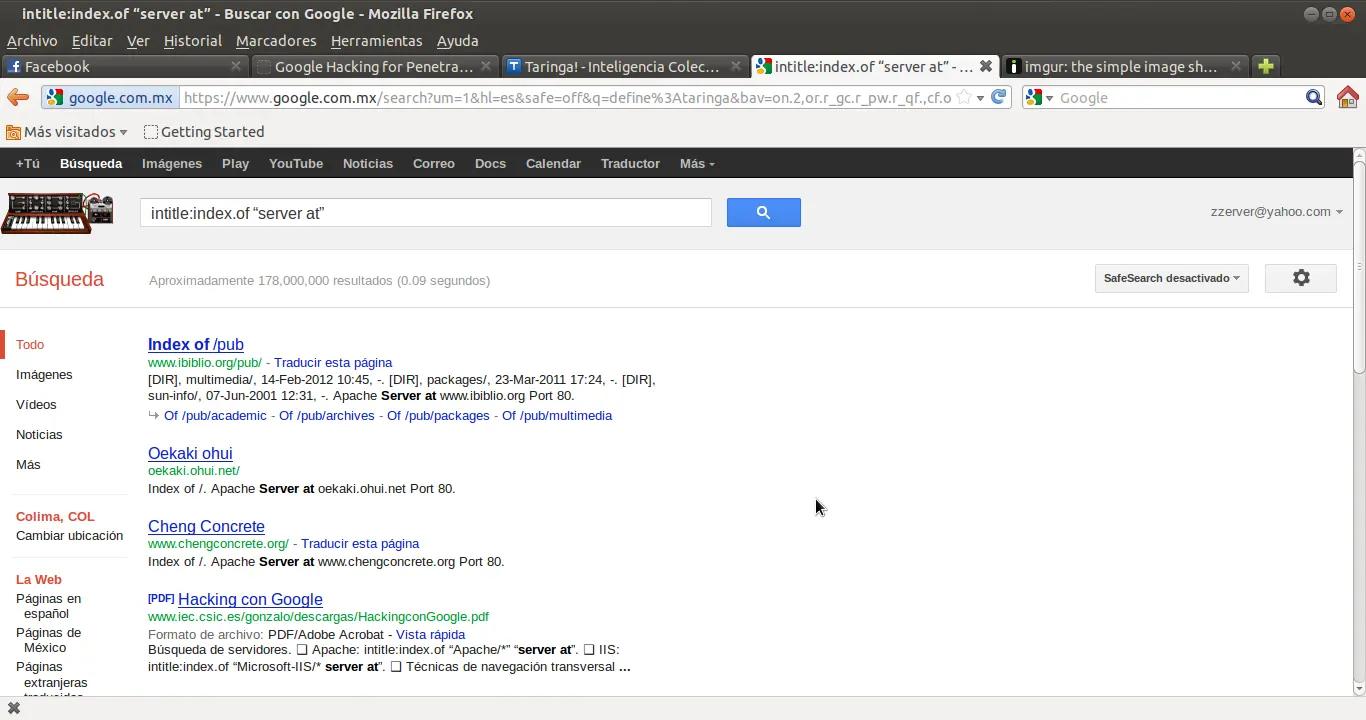
Task: Open the Ver menu
Action: [x=138, y=41]
